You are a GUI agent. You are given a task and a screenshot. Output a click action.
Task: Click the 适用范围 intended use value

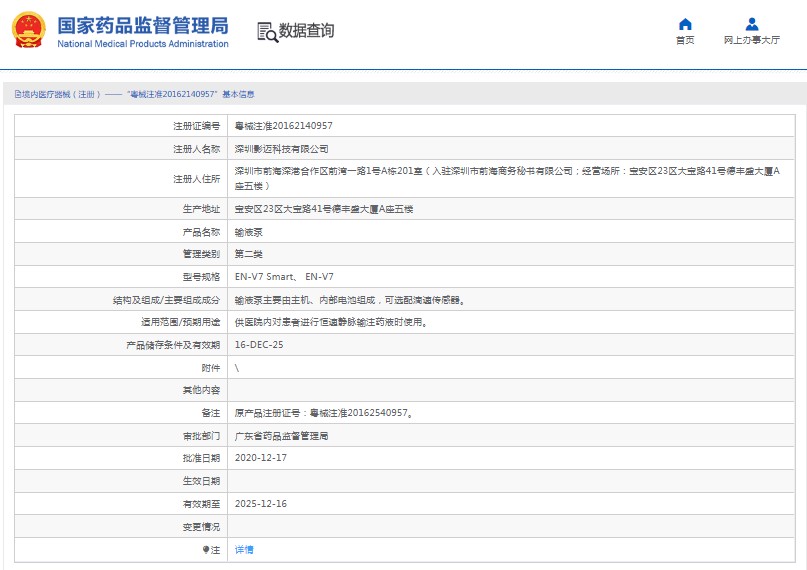click(x=331, y=322)
